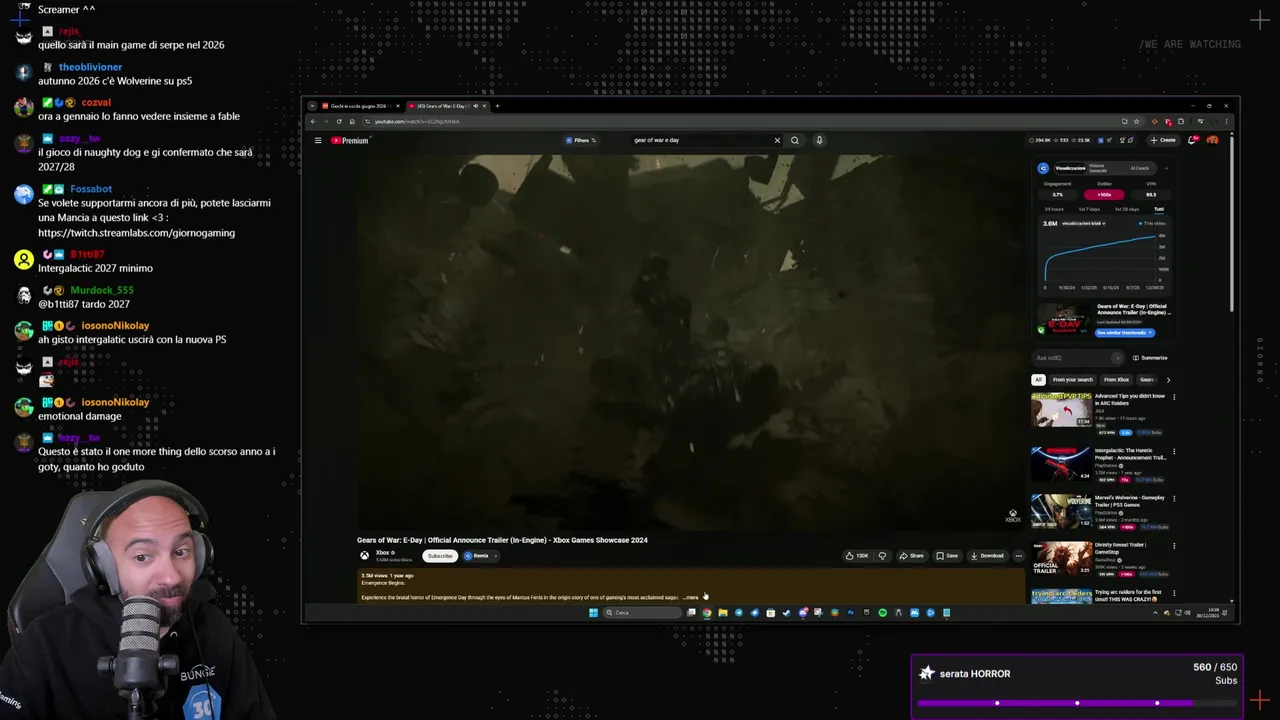Viewport: 1280px width, 720px height.
Task: Select the From Xbox chip
Action: pyautogui.click(x=1117, y=380)
